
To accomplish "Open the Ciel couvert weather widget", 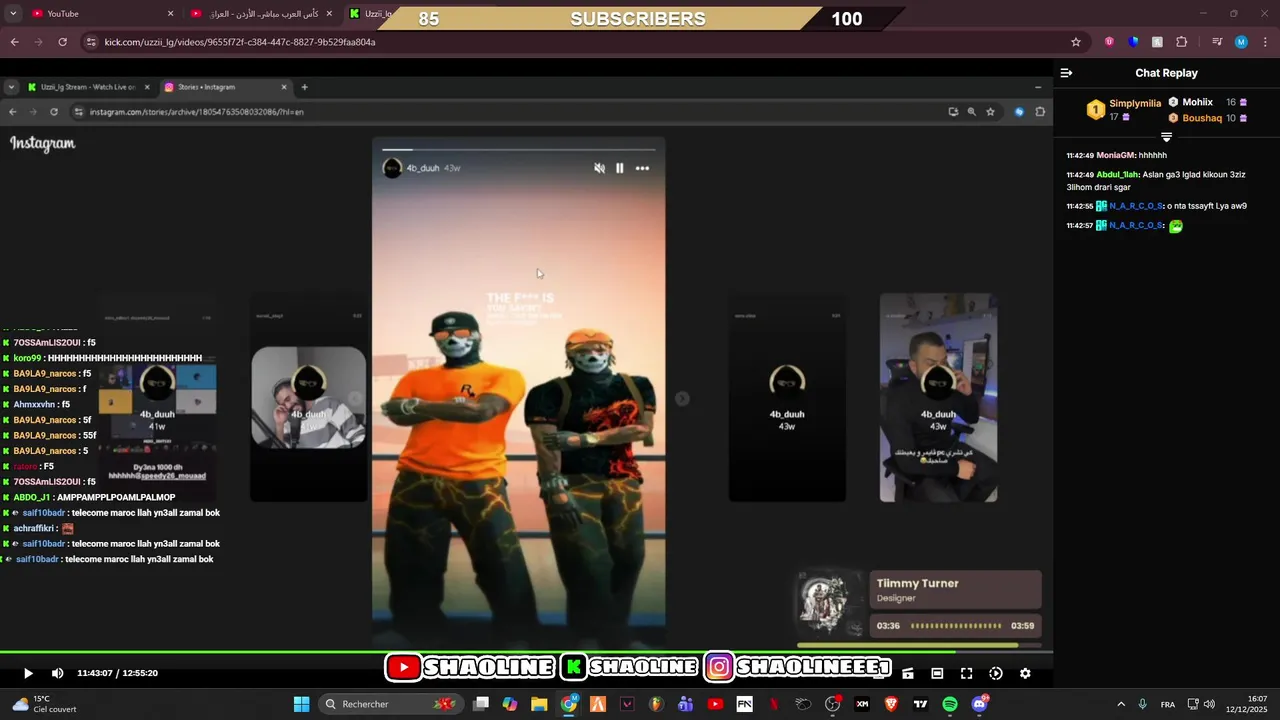I will point(44,704).
